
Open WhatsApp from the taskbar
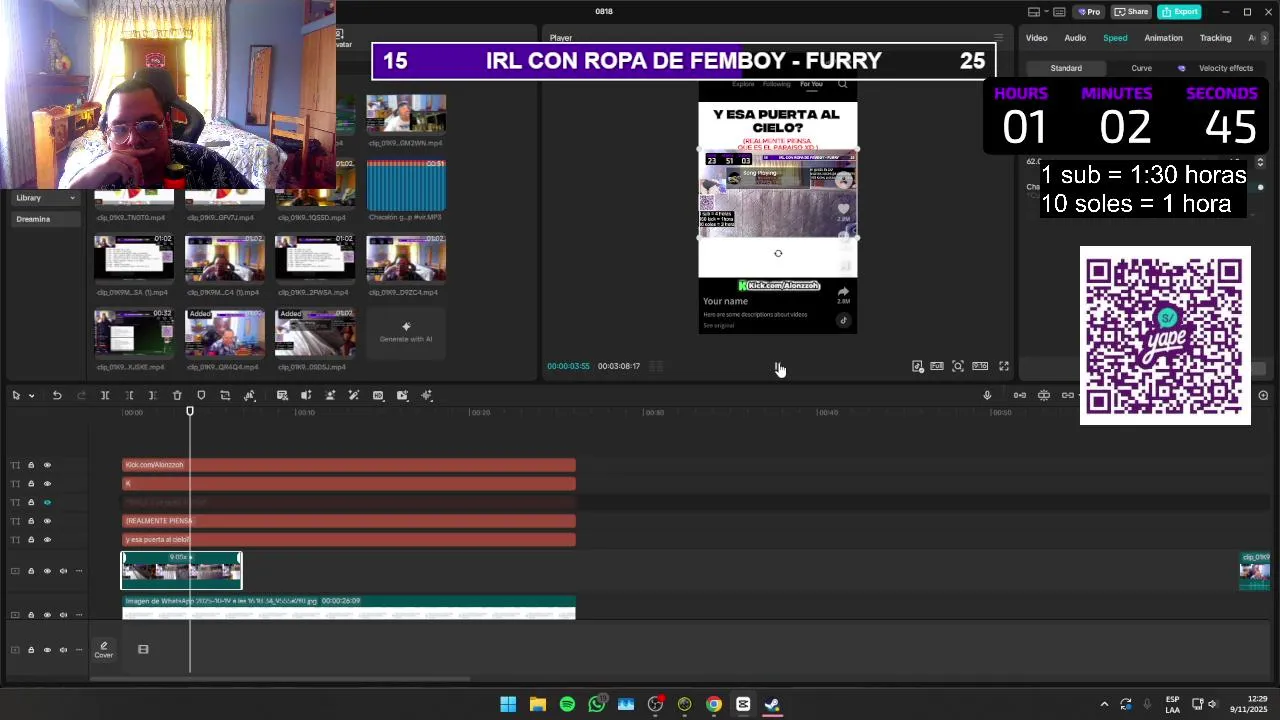pyautogui.click(x=597, y=704)
